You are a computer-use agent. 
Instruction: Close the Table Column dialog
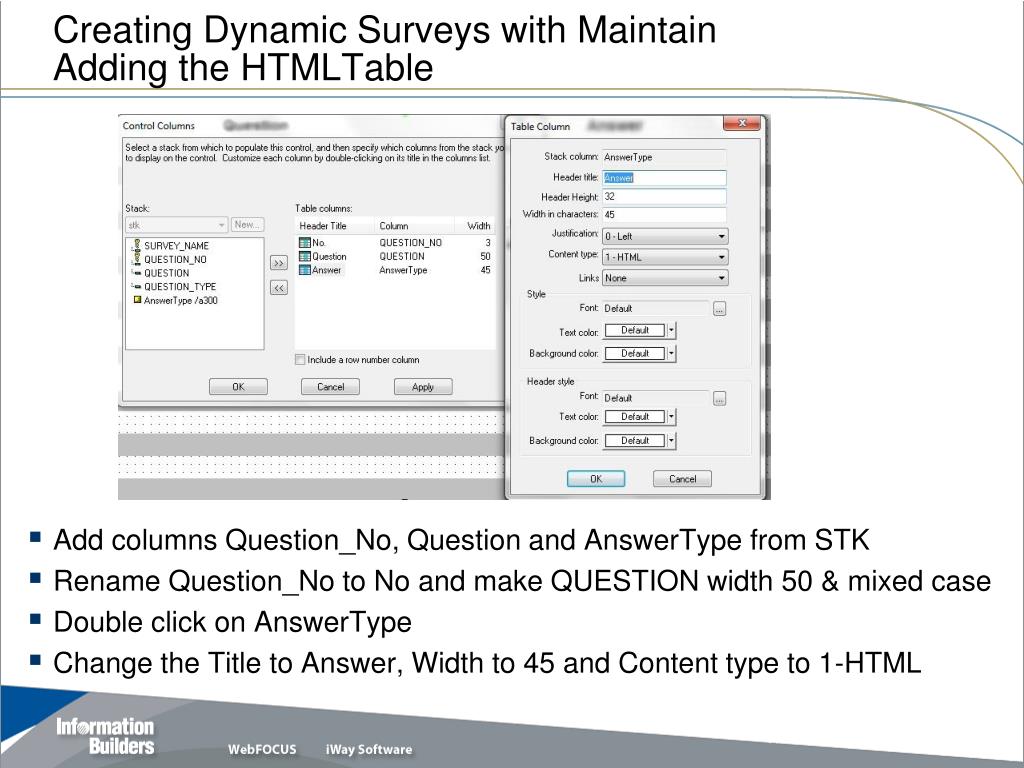click(x=742, y=123)
